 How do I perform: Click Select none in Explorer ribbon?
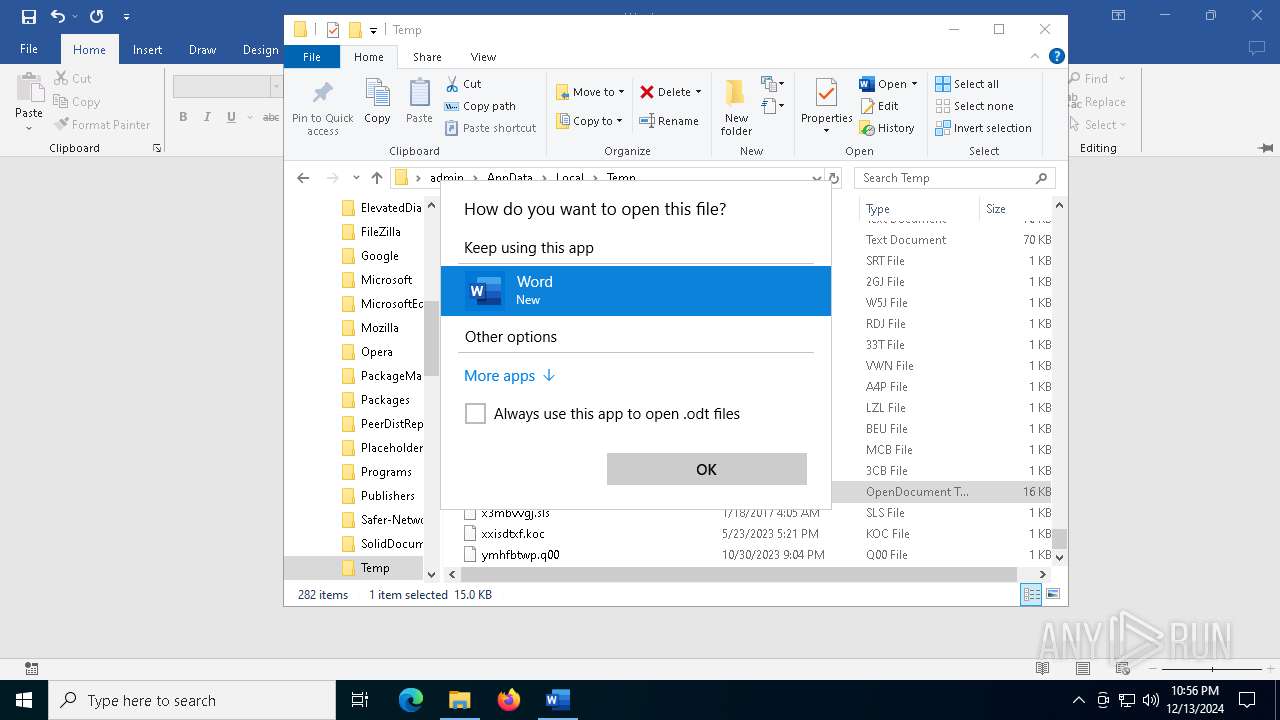974,106
